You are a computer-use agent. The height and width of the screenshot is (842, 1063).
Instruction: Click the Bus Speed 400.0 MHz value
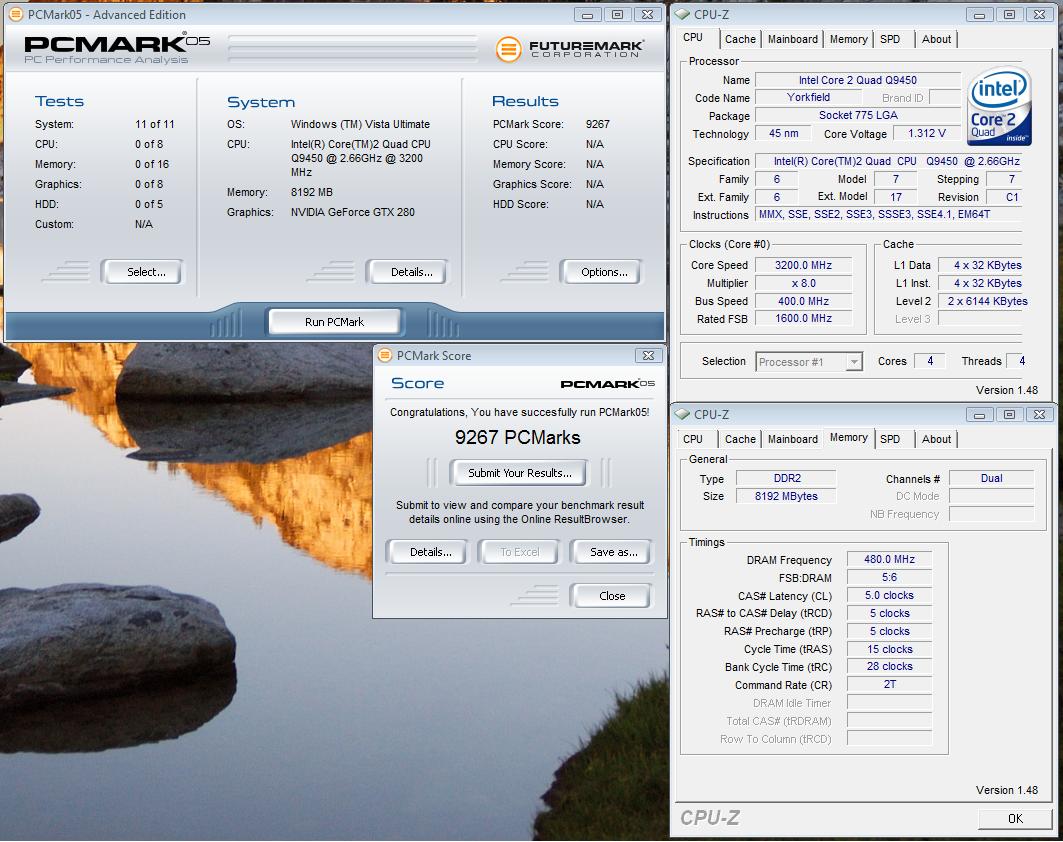pyautogui.click(x=803, y=302)
